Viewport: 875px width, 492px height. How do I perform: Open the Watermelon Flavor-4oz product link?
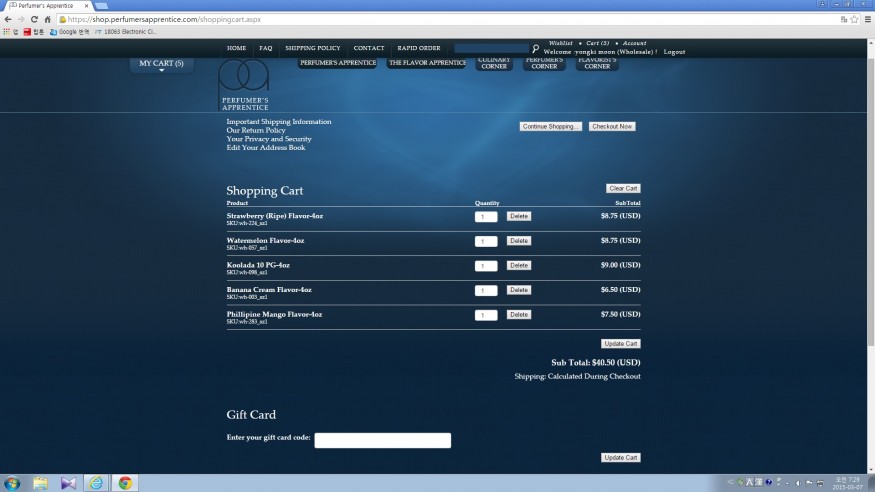pos(265,240)
